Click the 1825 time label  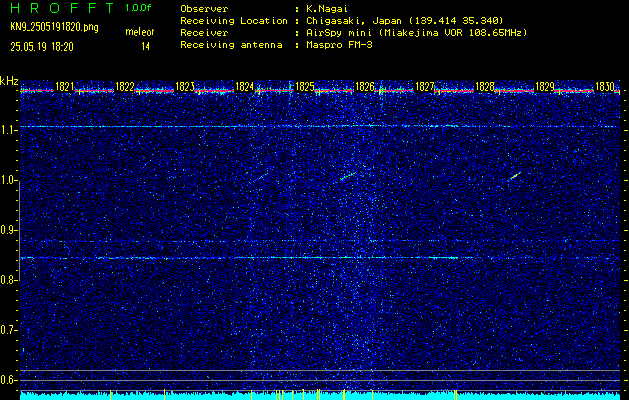pyautogui.click(x=304, y=87)
